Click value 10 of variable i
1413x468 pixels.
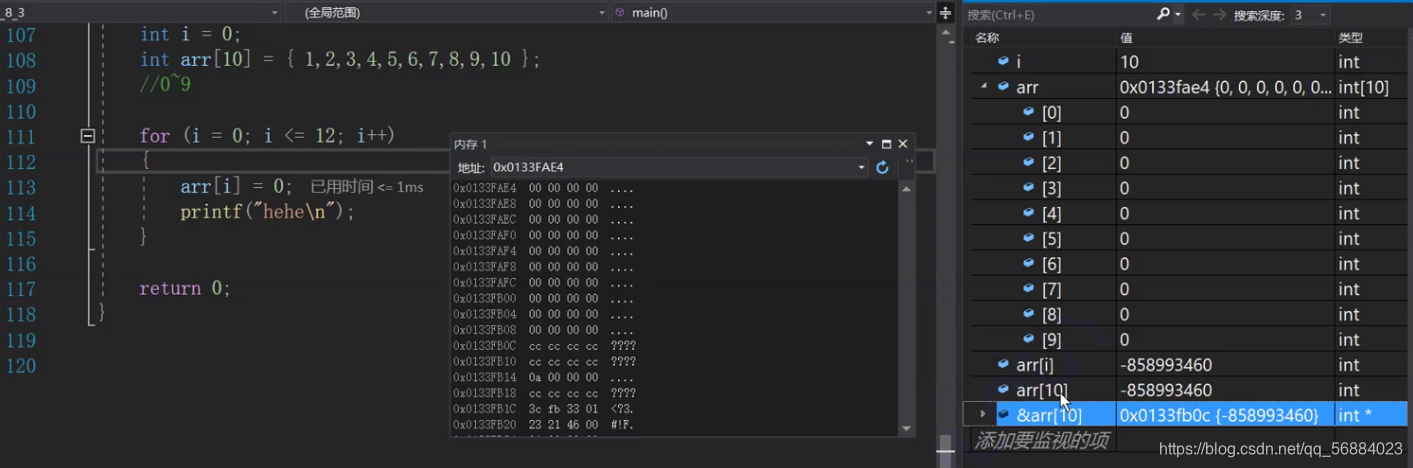(x=1129, y=62)
